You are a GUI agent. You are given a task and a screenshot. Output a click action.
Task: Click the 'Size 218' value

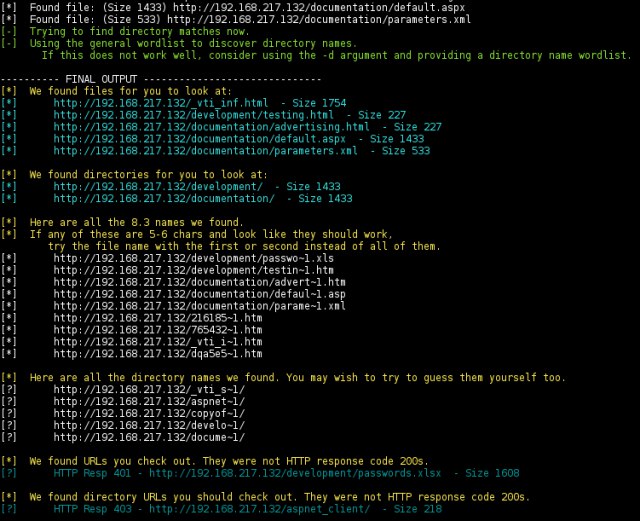[x=418, y=509]
